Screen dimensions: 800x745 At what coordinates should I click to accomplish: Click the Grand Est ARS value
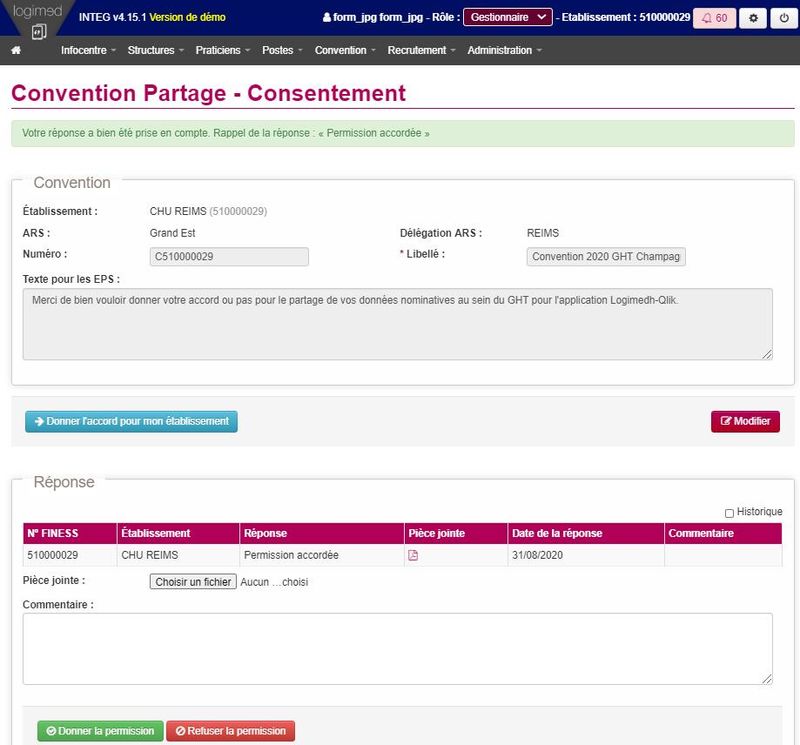pos(172,233)
